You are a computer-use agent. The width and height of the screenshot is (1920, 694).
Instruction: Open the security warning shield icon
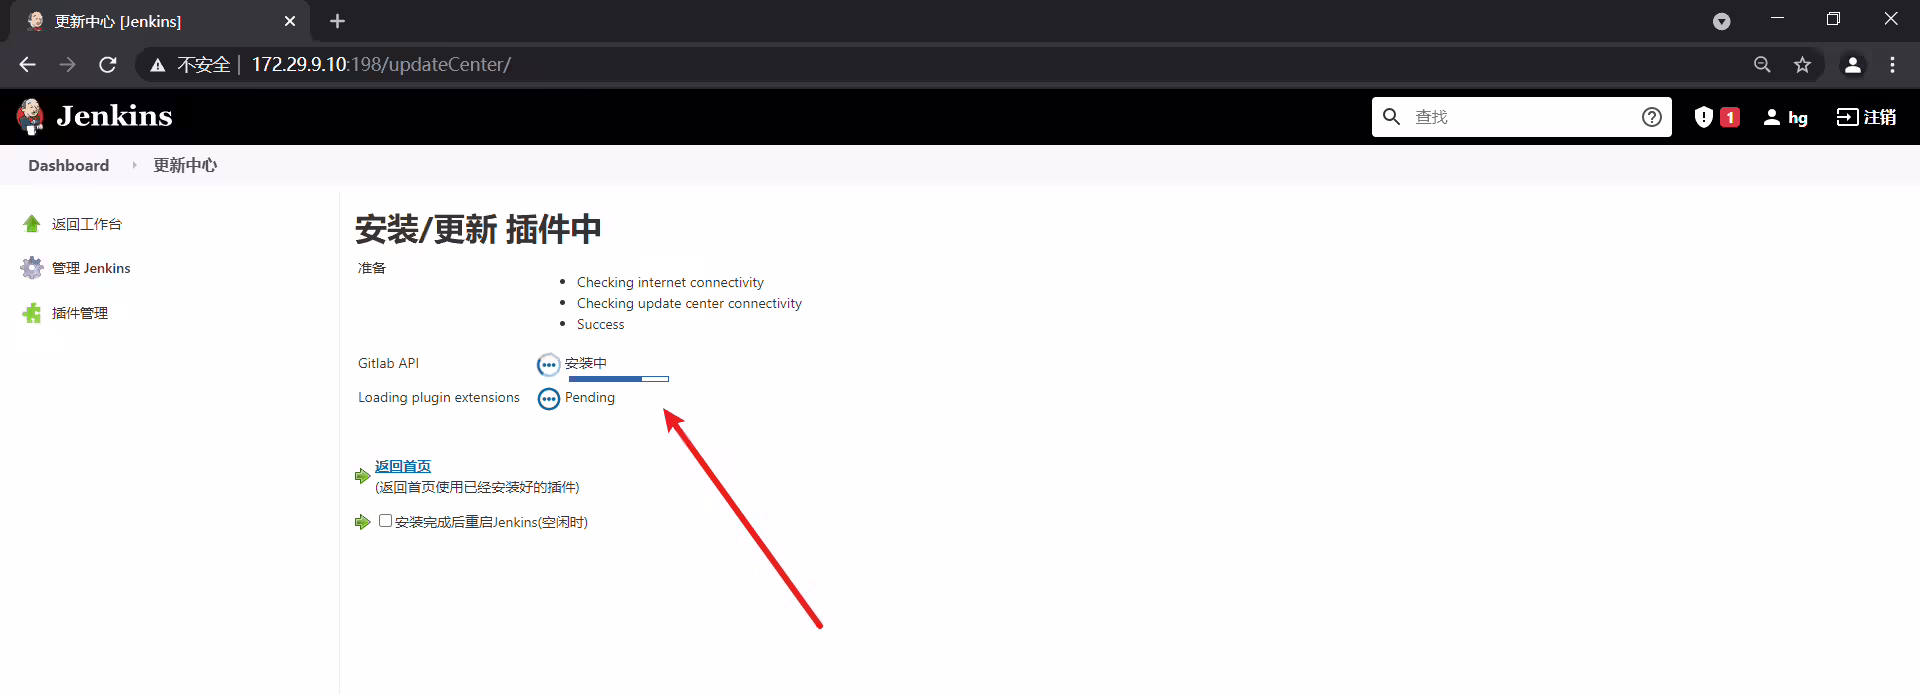pos(1704,117)
